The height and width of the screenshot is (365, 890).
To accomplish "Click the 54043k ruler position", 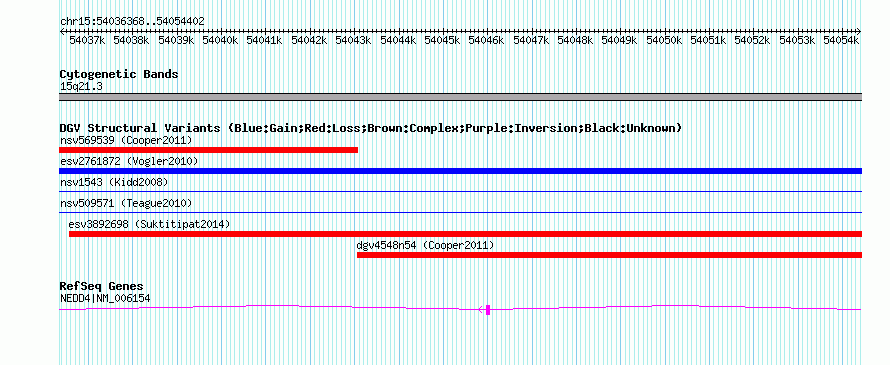I will (x=353, y=40).
